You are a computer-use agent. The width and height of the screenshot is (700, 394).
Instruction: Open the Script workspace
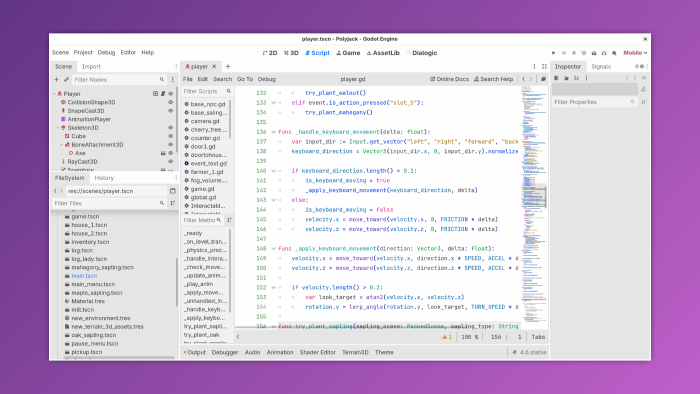[317, 53]
